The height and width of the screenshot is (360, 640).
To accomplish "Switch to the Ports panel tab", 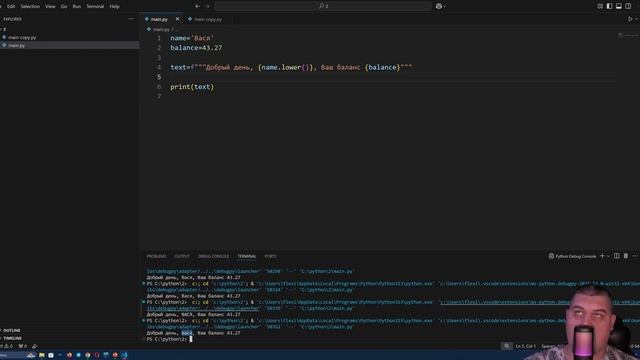I will coord(270,256).
